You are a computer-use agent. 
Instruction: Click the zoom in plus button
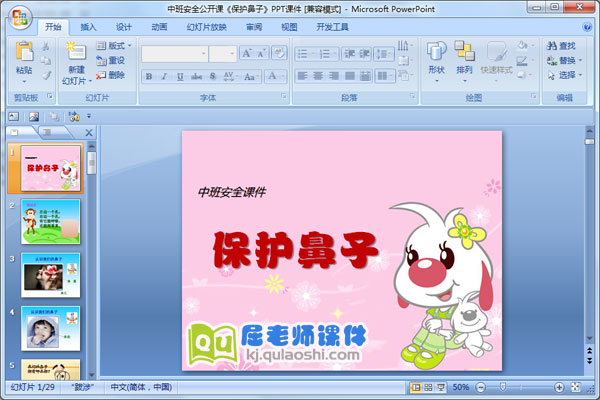pyautogui.click(x=559, y=387)
